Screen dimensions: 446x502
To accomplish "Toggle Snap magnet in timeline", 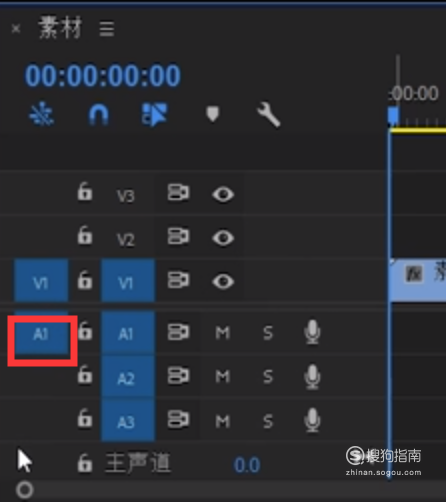I will (x=98, y=114).
